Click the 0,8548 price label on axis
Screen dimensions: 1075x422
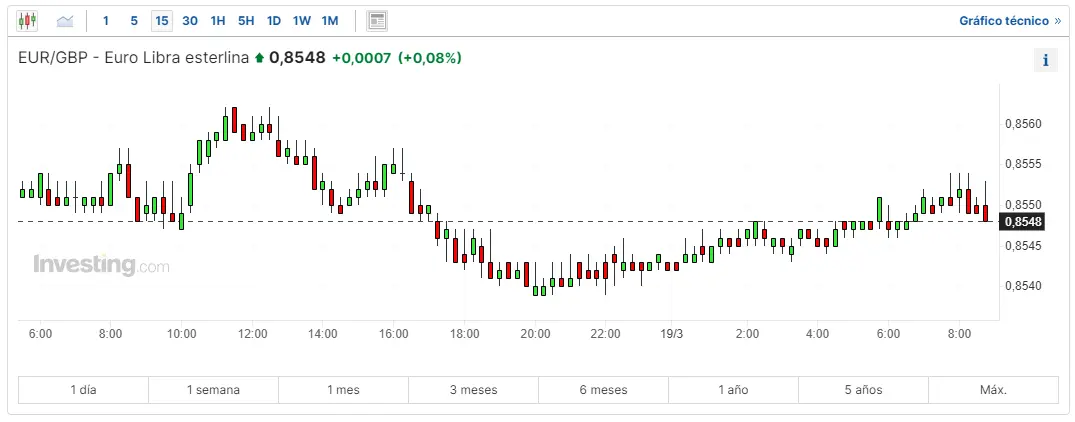pyautogui.click(x=1023, y=221)
